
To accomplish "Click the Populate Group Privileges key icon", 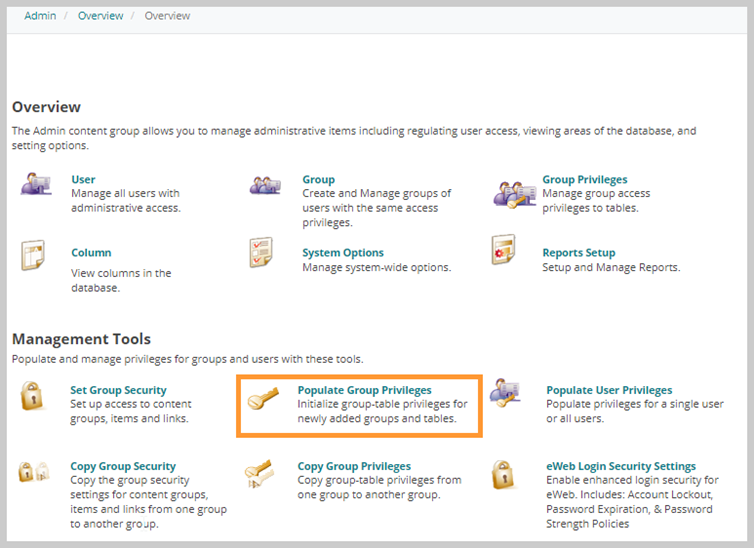I will [x=263, y=399].
